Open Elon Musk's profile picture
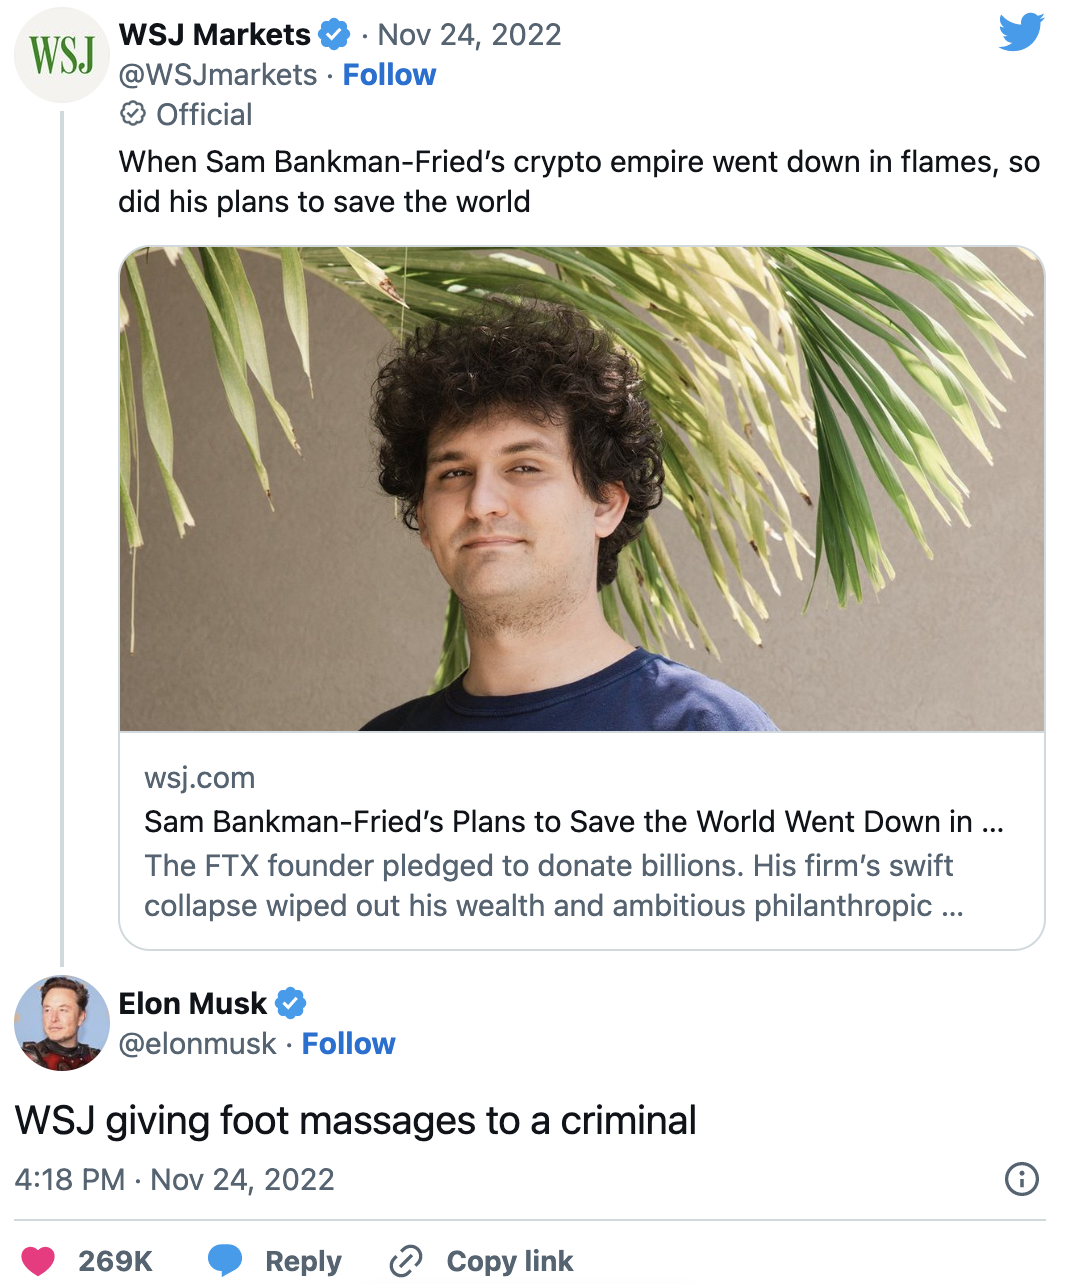The width and height of the screenshot is (1068, 1284). pos(61,1022)
